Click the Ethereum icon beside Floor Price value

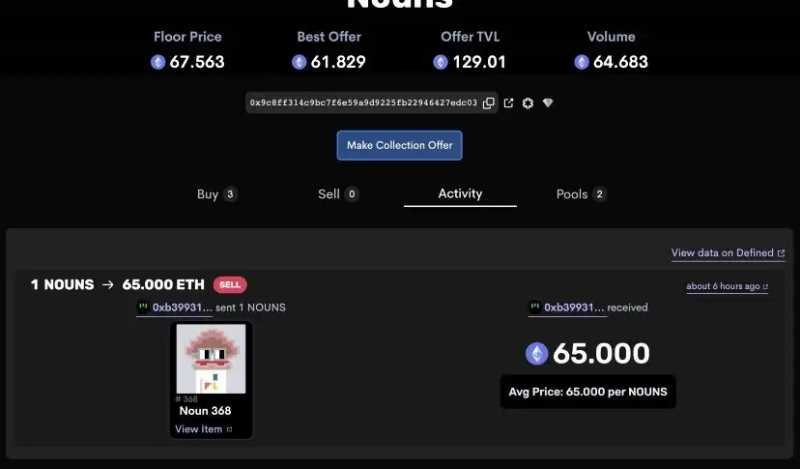158,62
